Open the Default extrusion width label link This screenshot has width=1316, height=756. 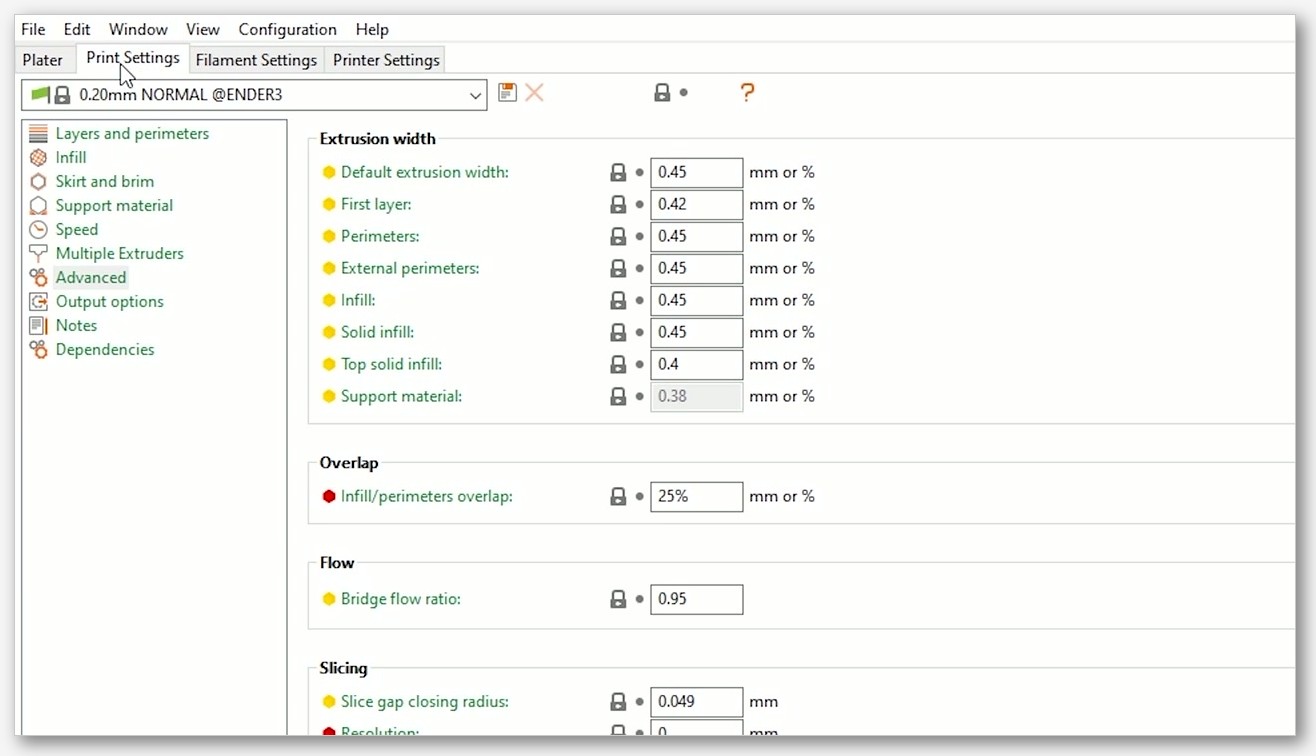tap(424, 172)
